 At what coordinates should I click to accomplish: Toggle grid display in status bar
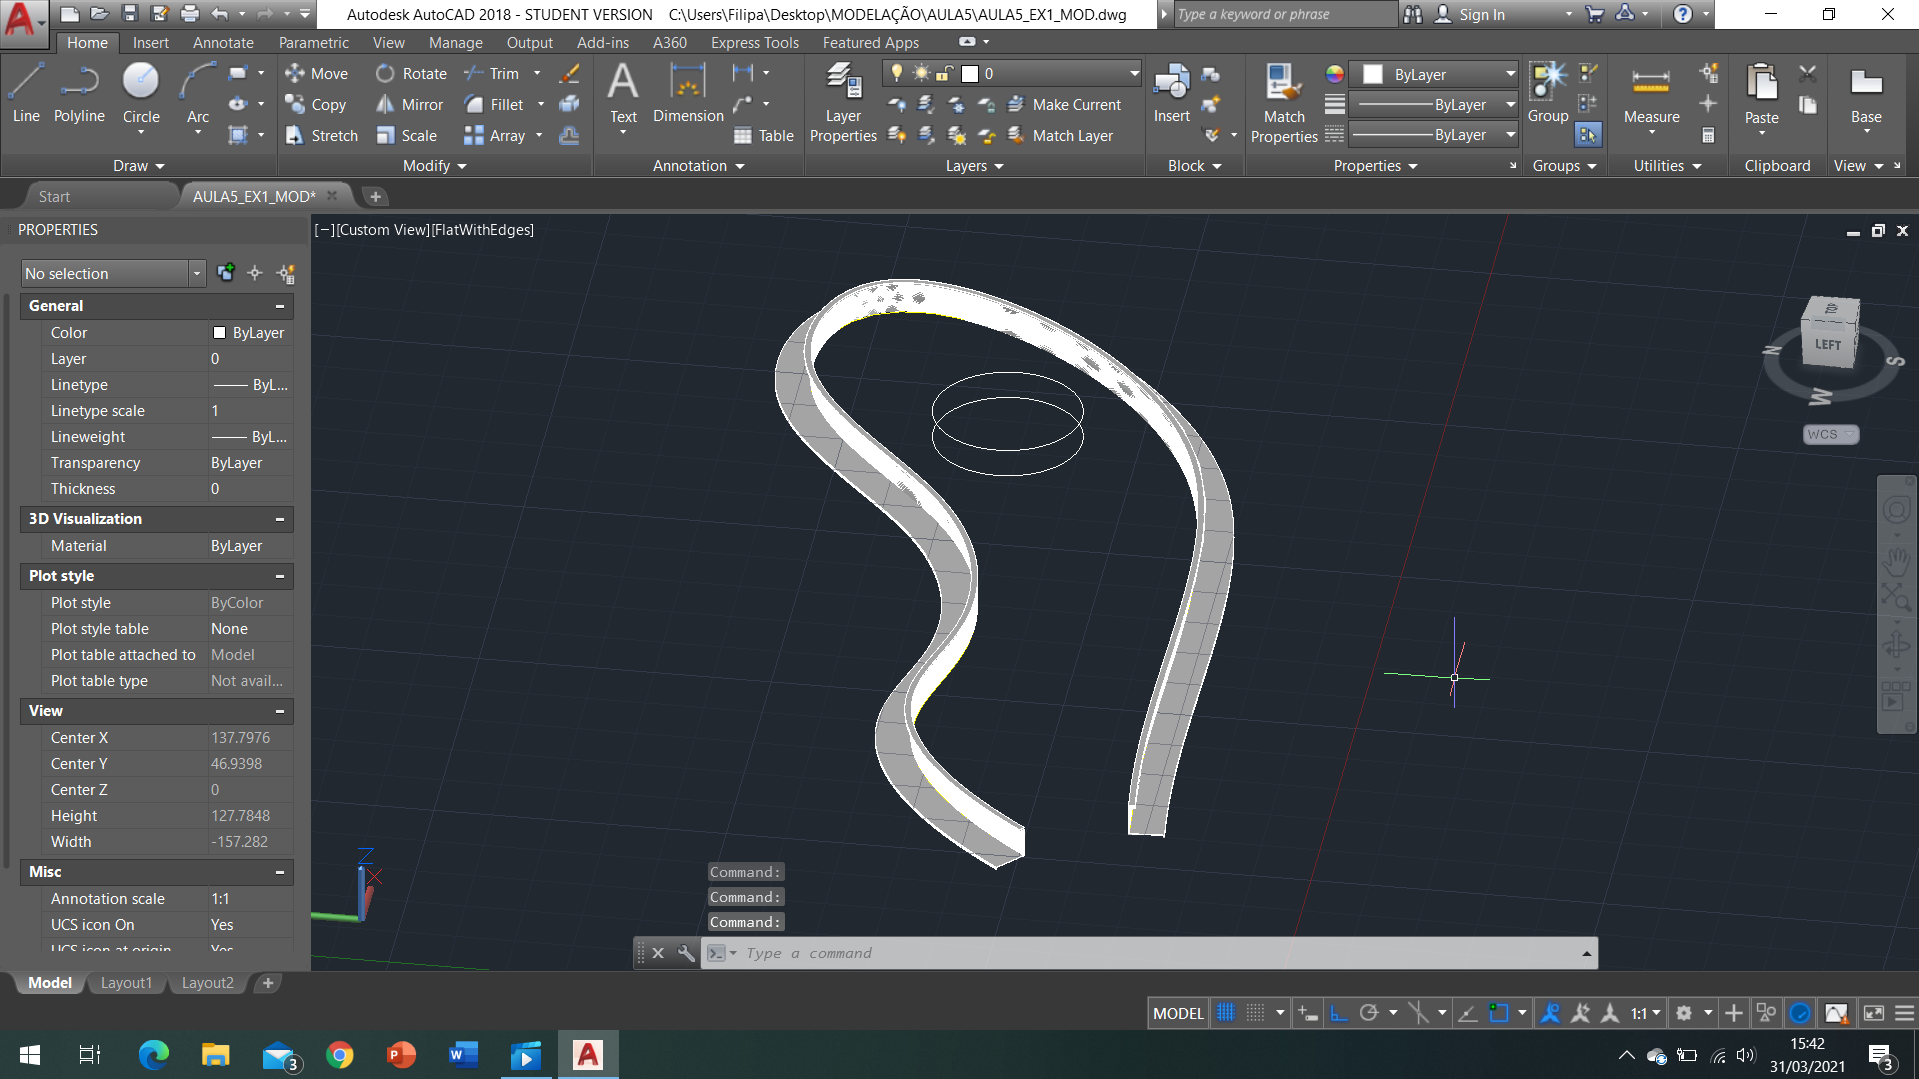coord(1226,1013)
